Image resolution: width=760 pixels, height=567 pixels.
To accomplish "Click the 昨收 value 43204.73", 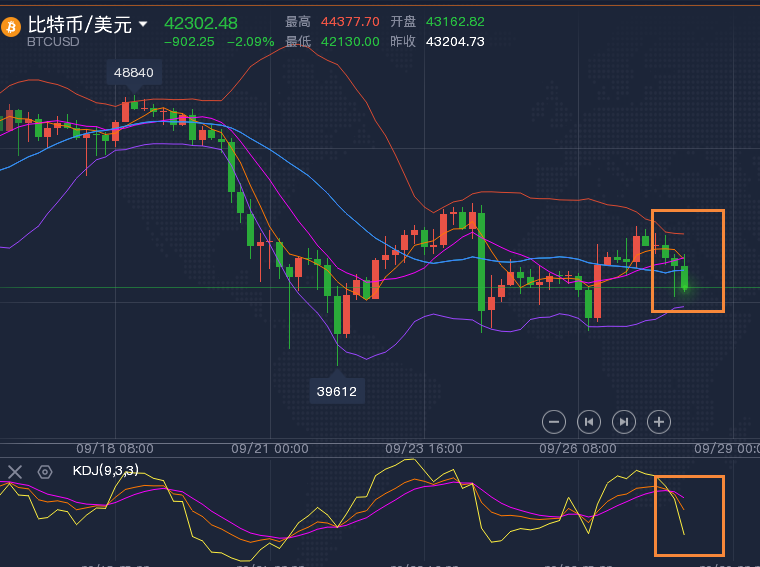I will point(455,41).
